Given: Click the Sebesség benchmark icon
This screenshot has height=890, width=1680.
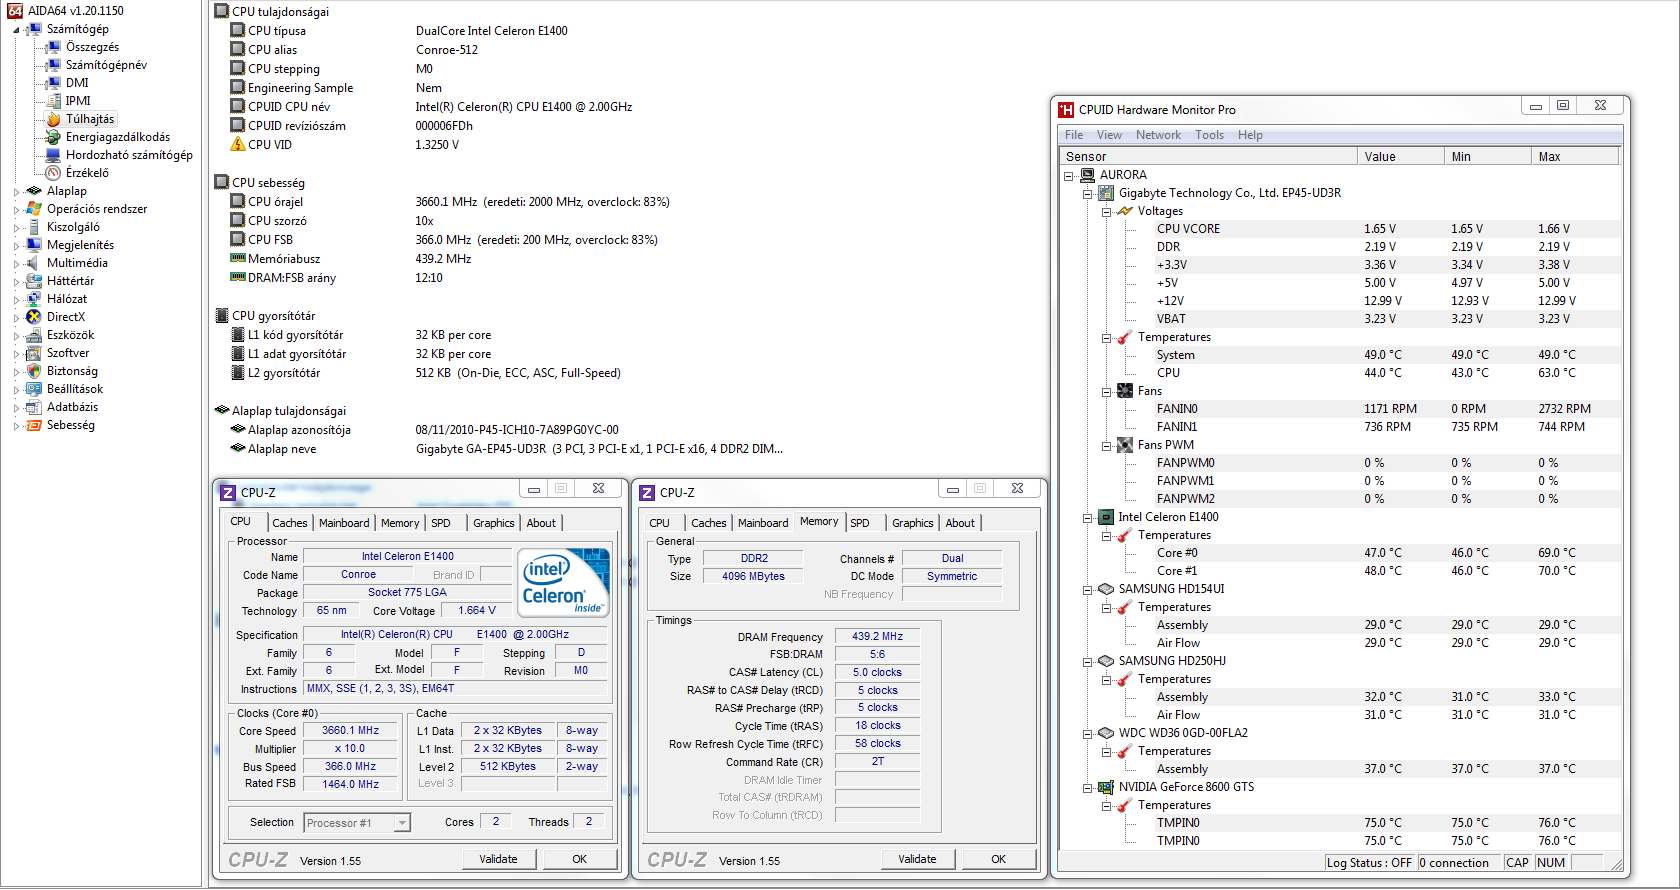Looking at the screenshot, I should click(34, 425).
